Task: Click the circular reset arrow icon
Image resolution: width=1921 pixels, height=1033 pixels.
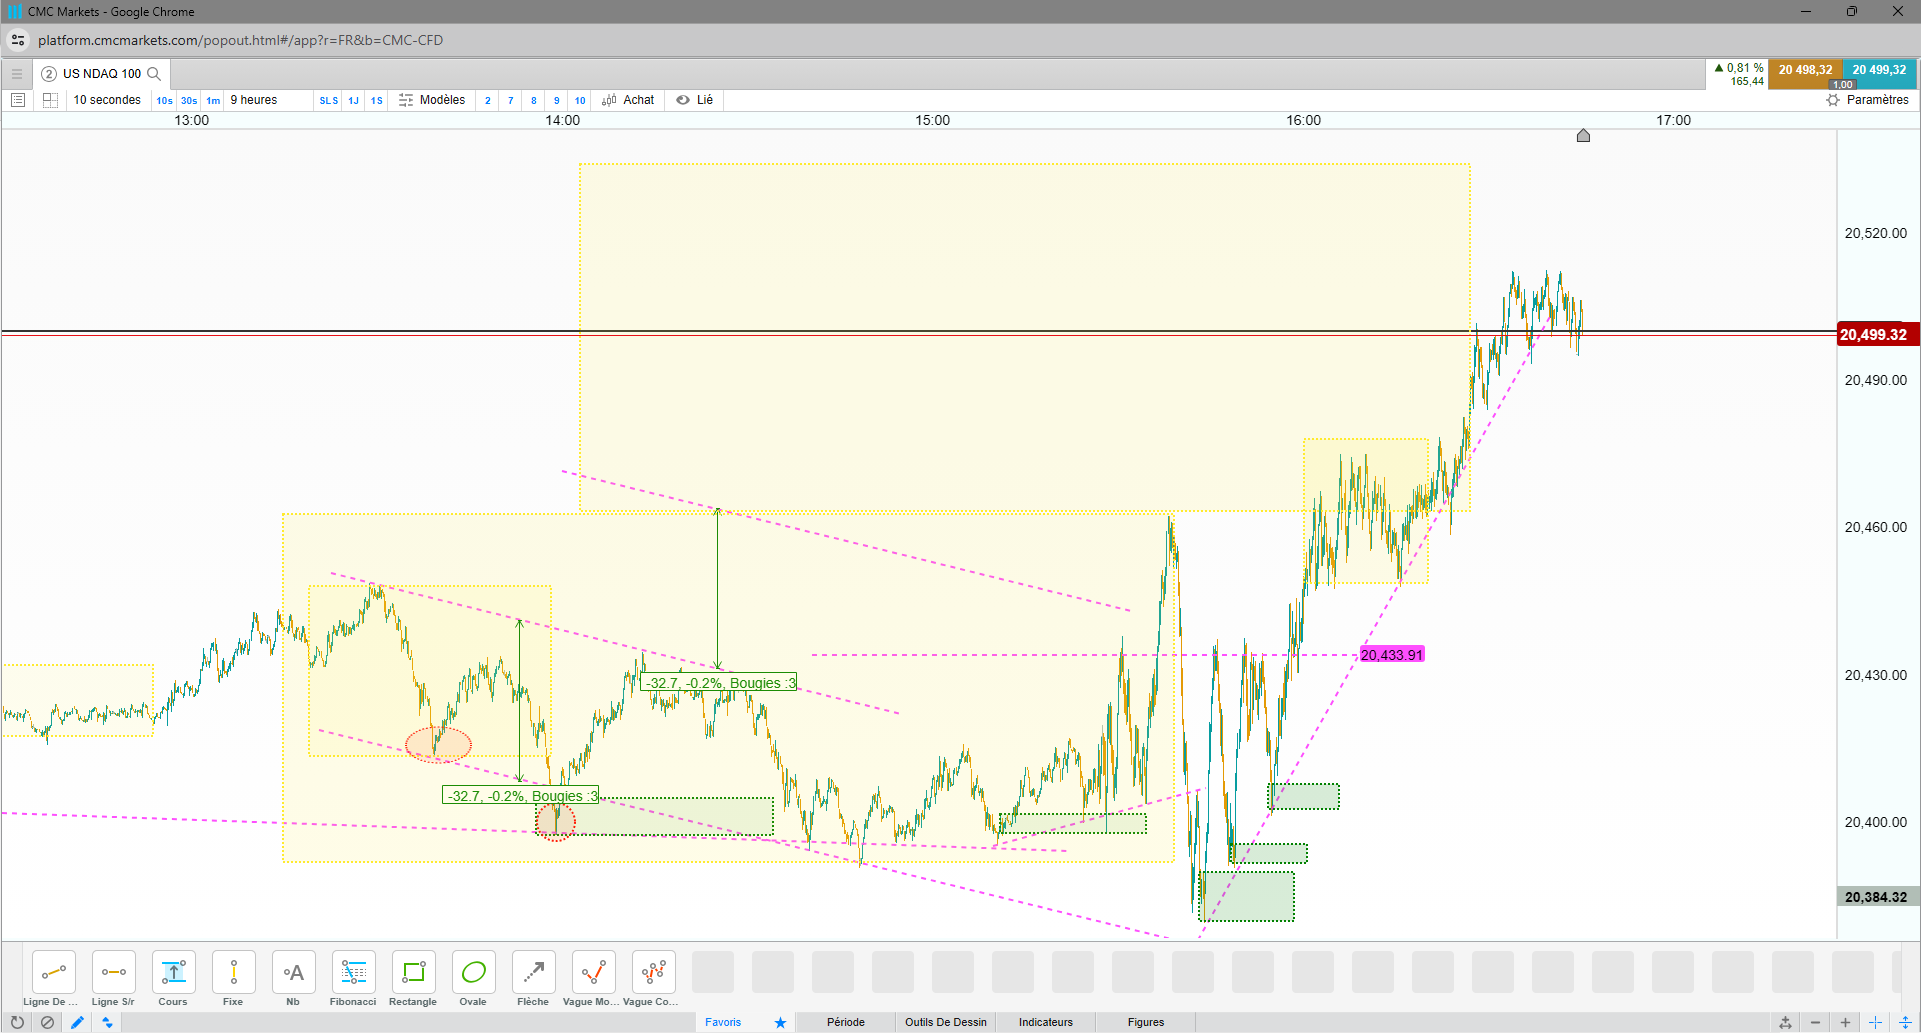Action: (x=17, y=1022)
